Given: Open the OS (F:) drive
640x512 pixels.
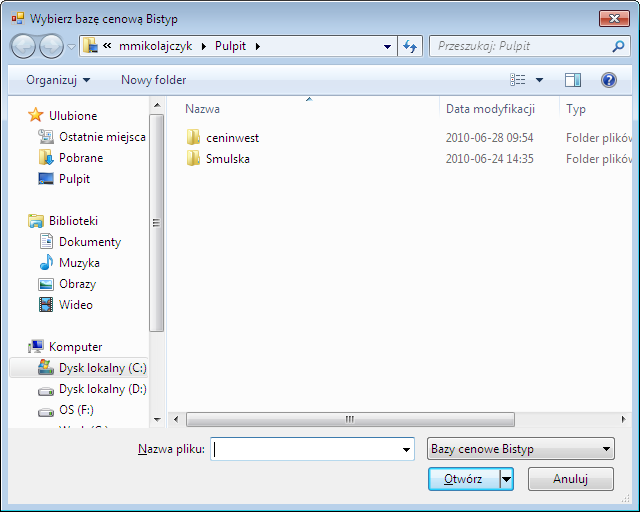Looking at the screenshot, I should (x=76, y=410).
